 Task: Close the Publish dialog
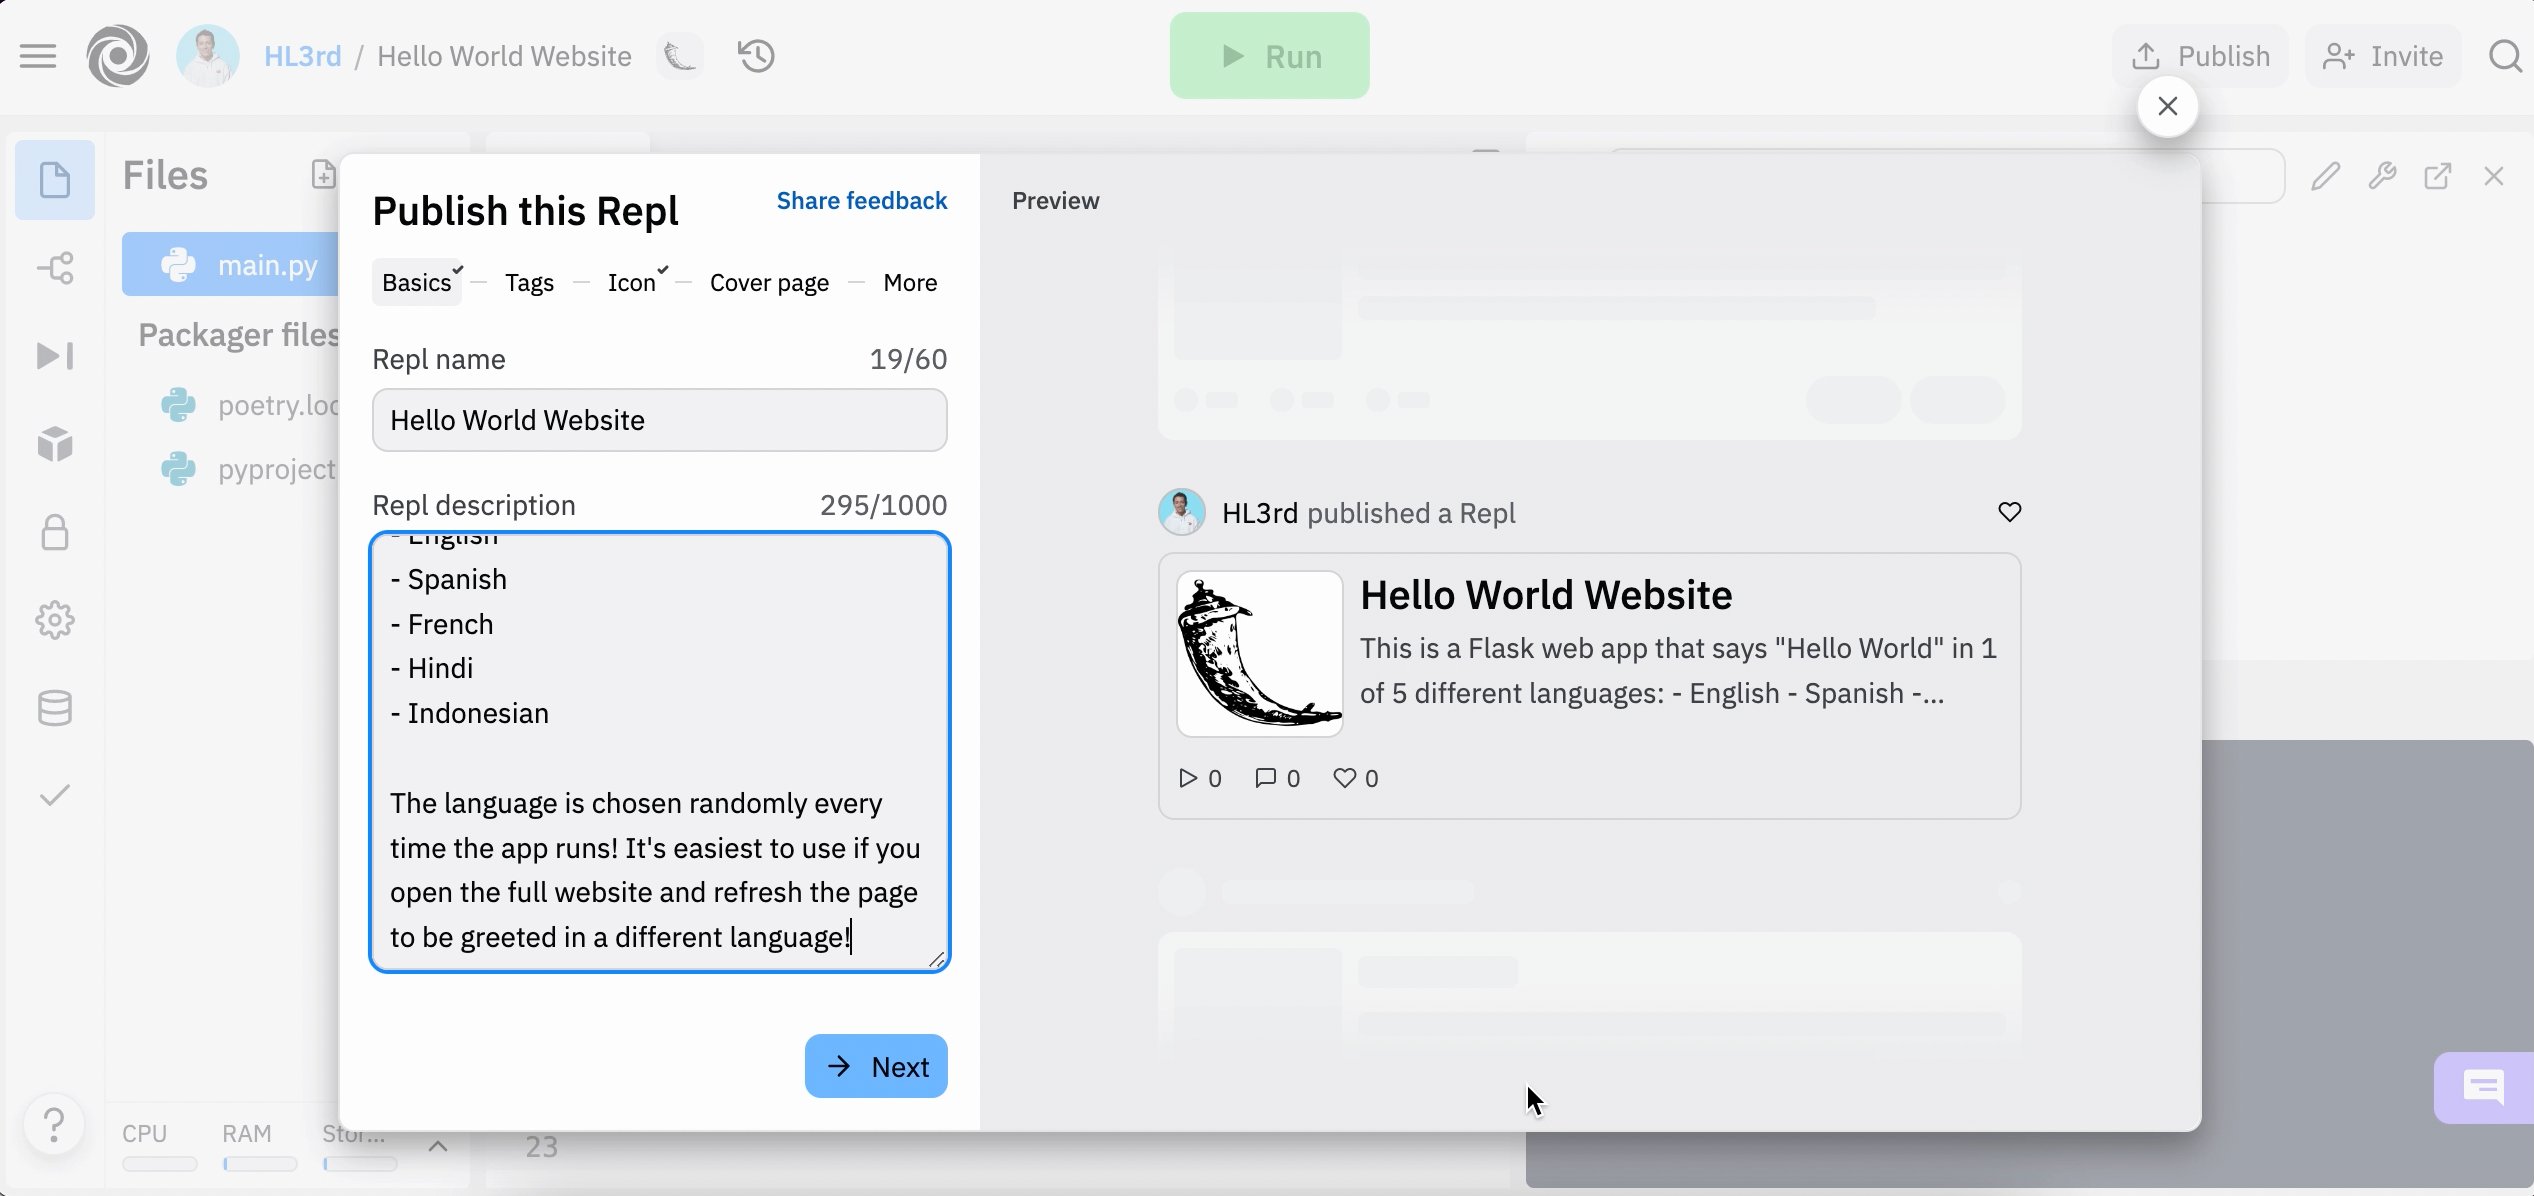click(2167, 106)
